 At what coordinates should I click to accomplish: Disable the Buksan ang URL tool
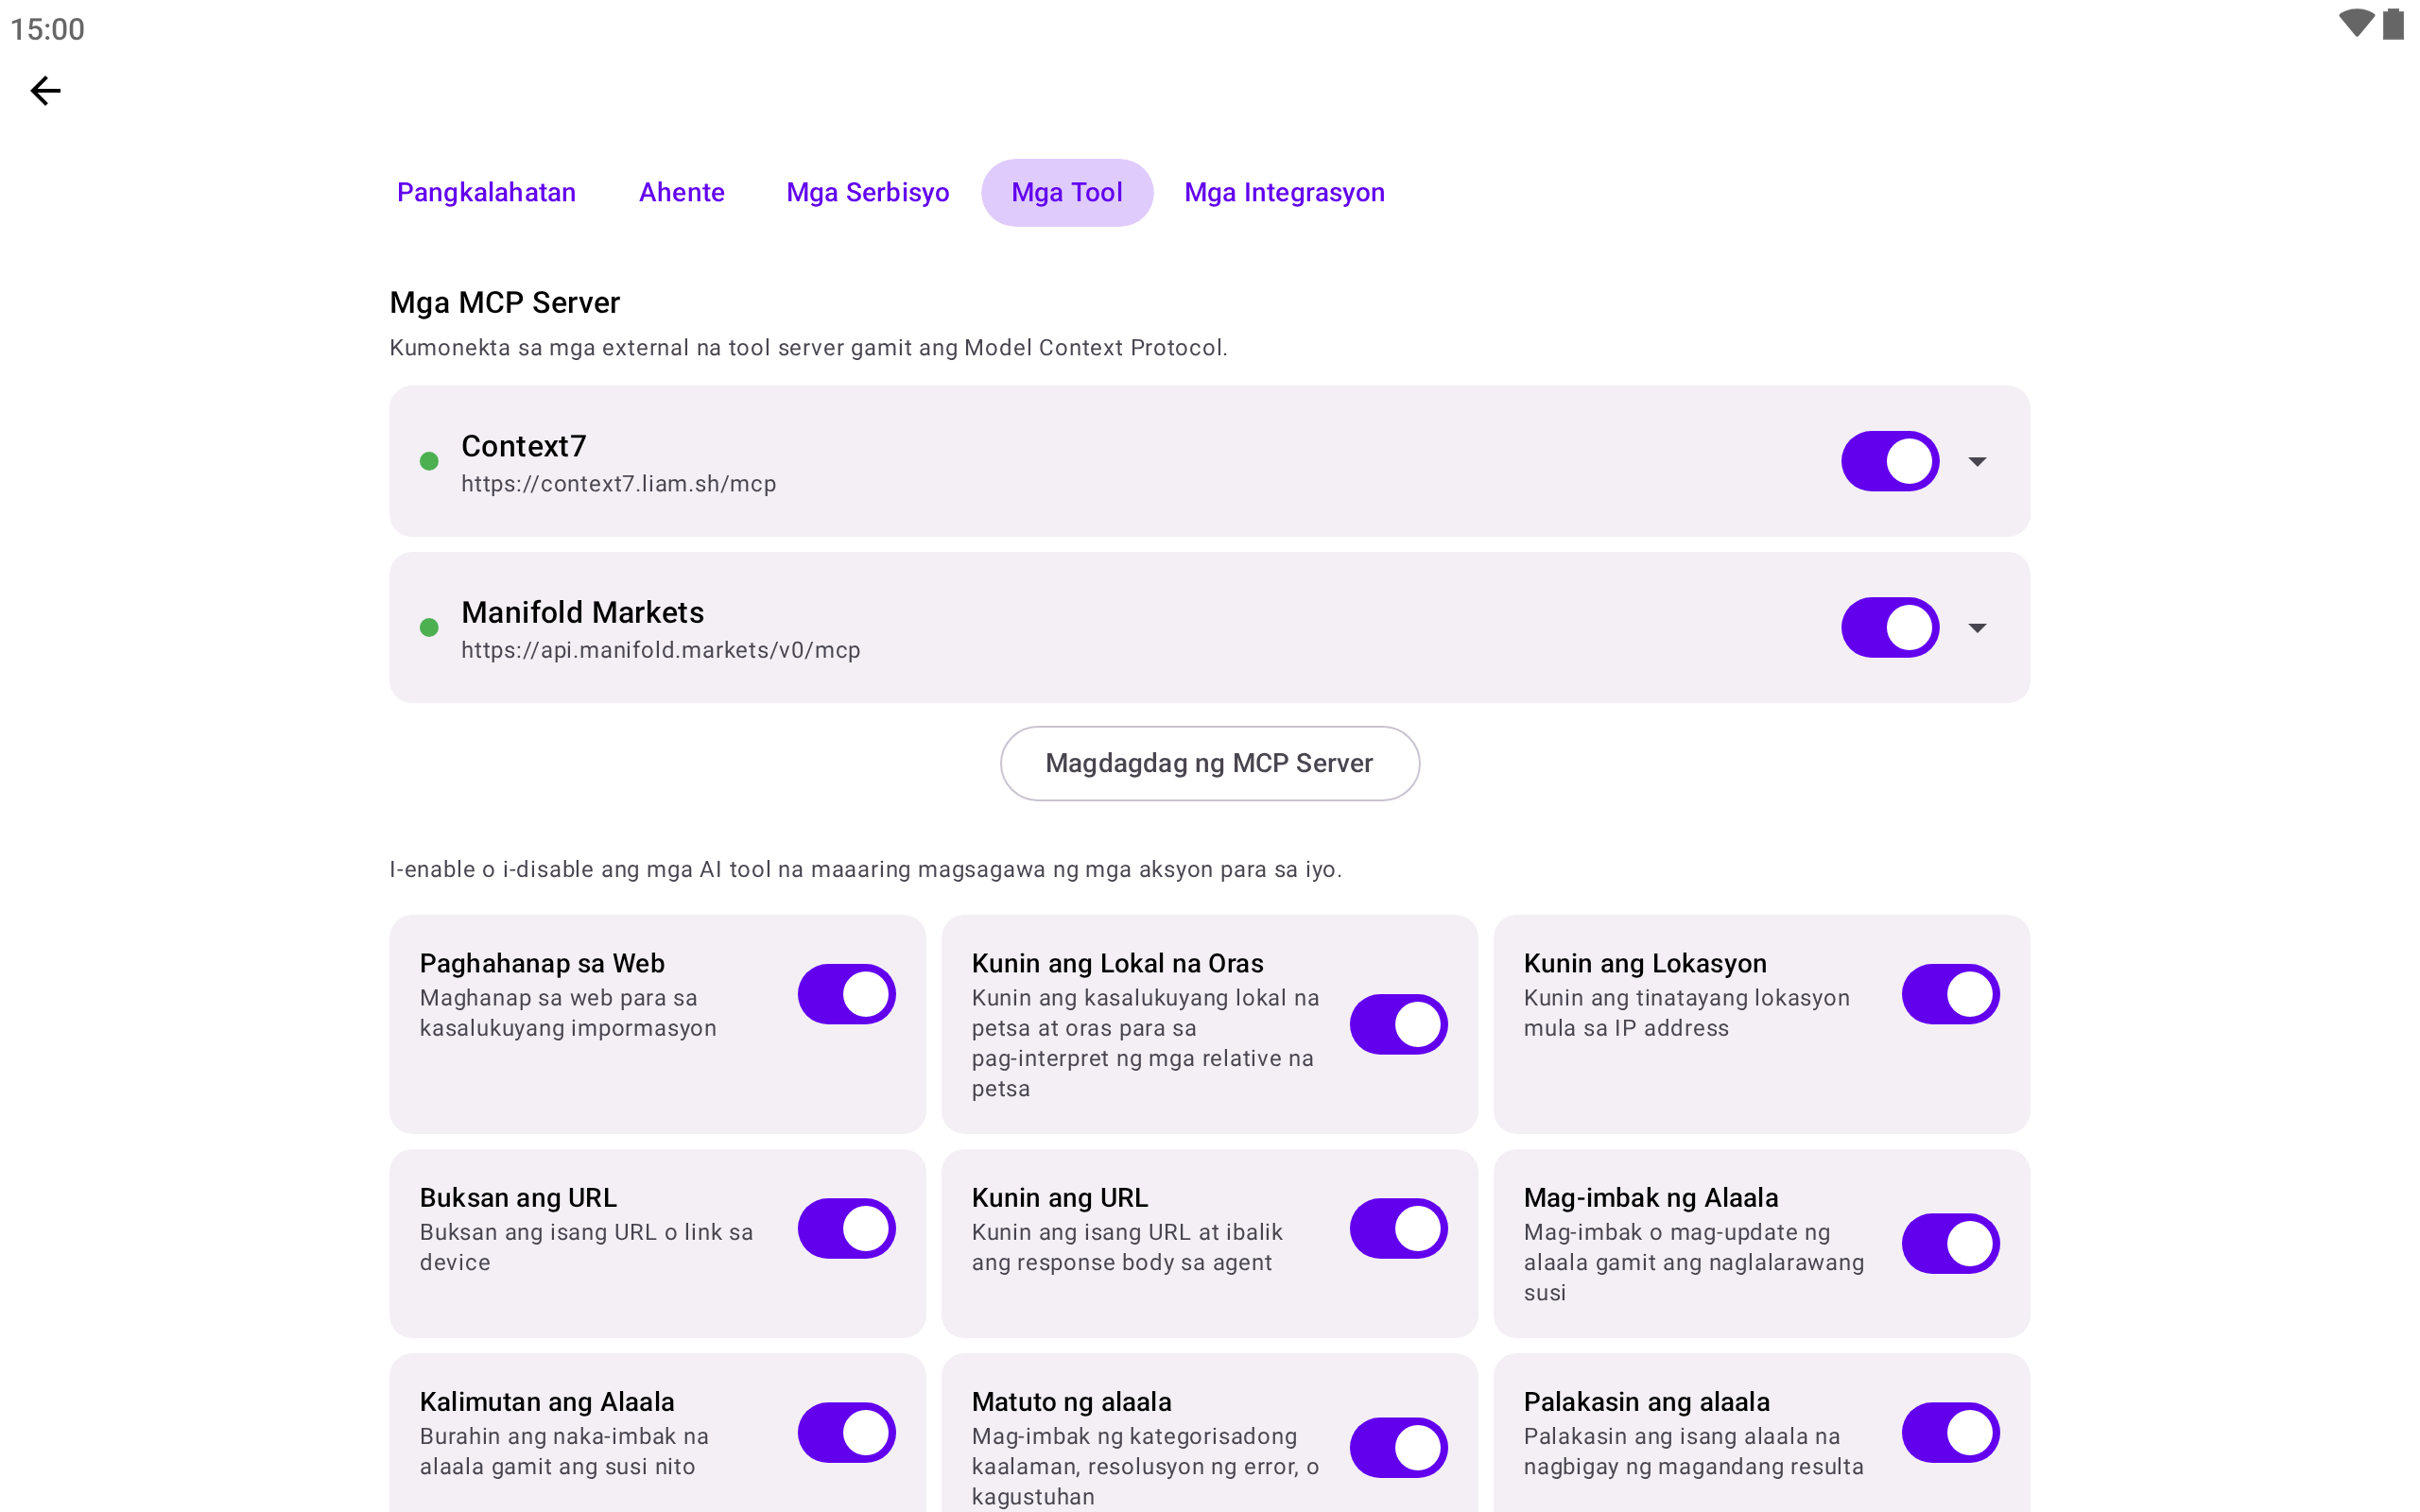point(846,1228)
